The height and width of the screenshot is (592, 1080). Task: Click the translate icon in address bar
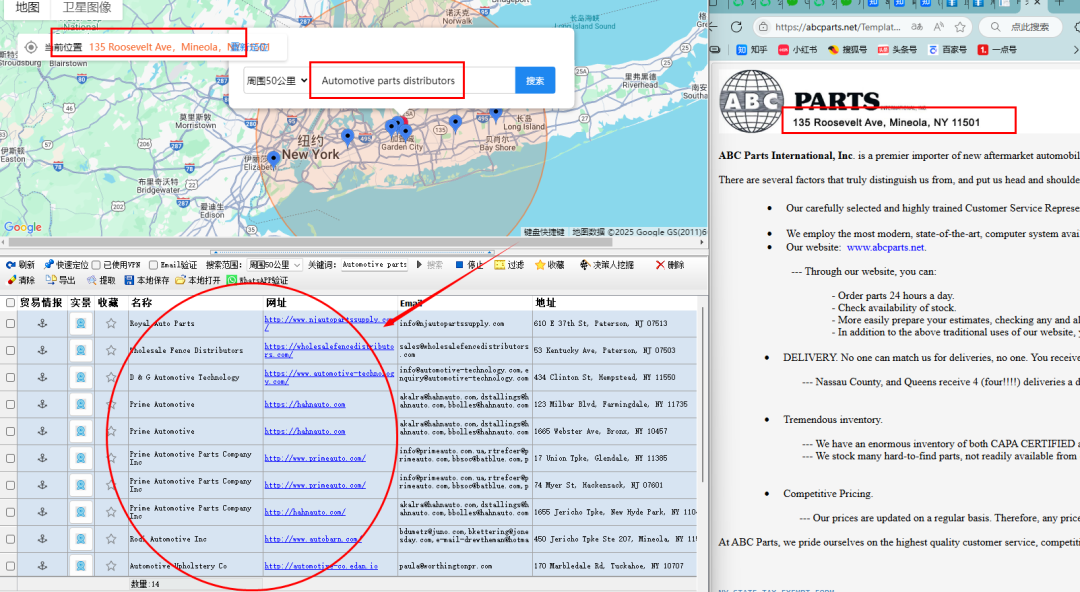click(x=917, y=27)
